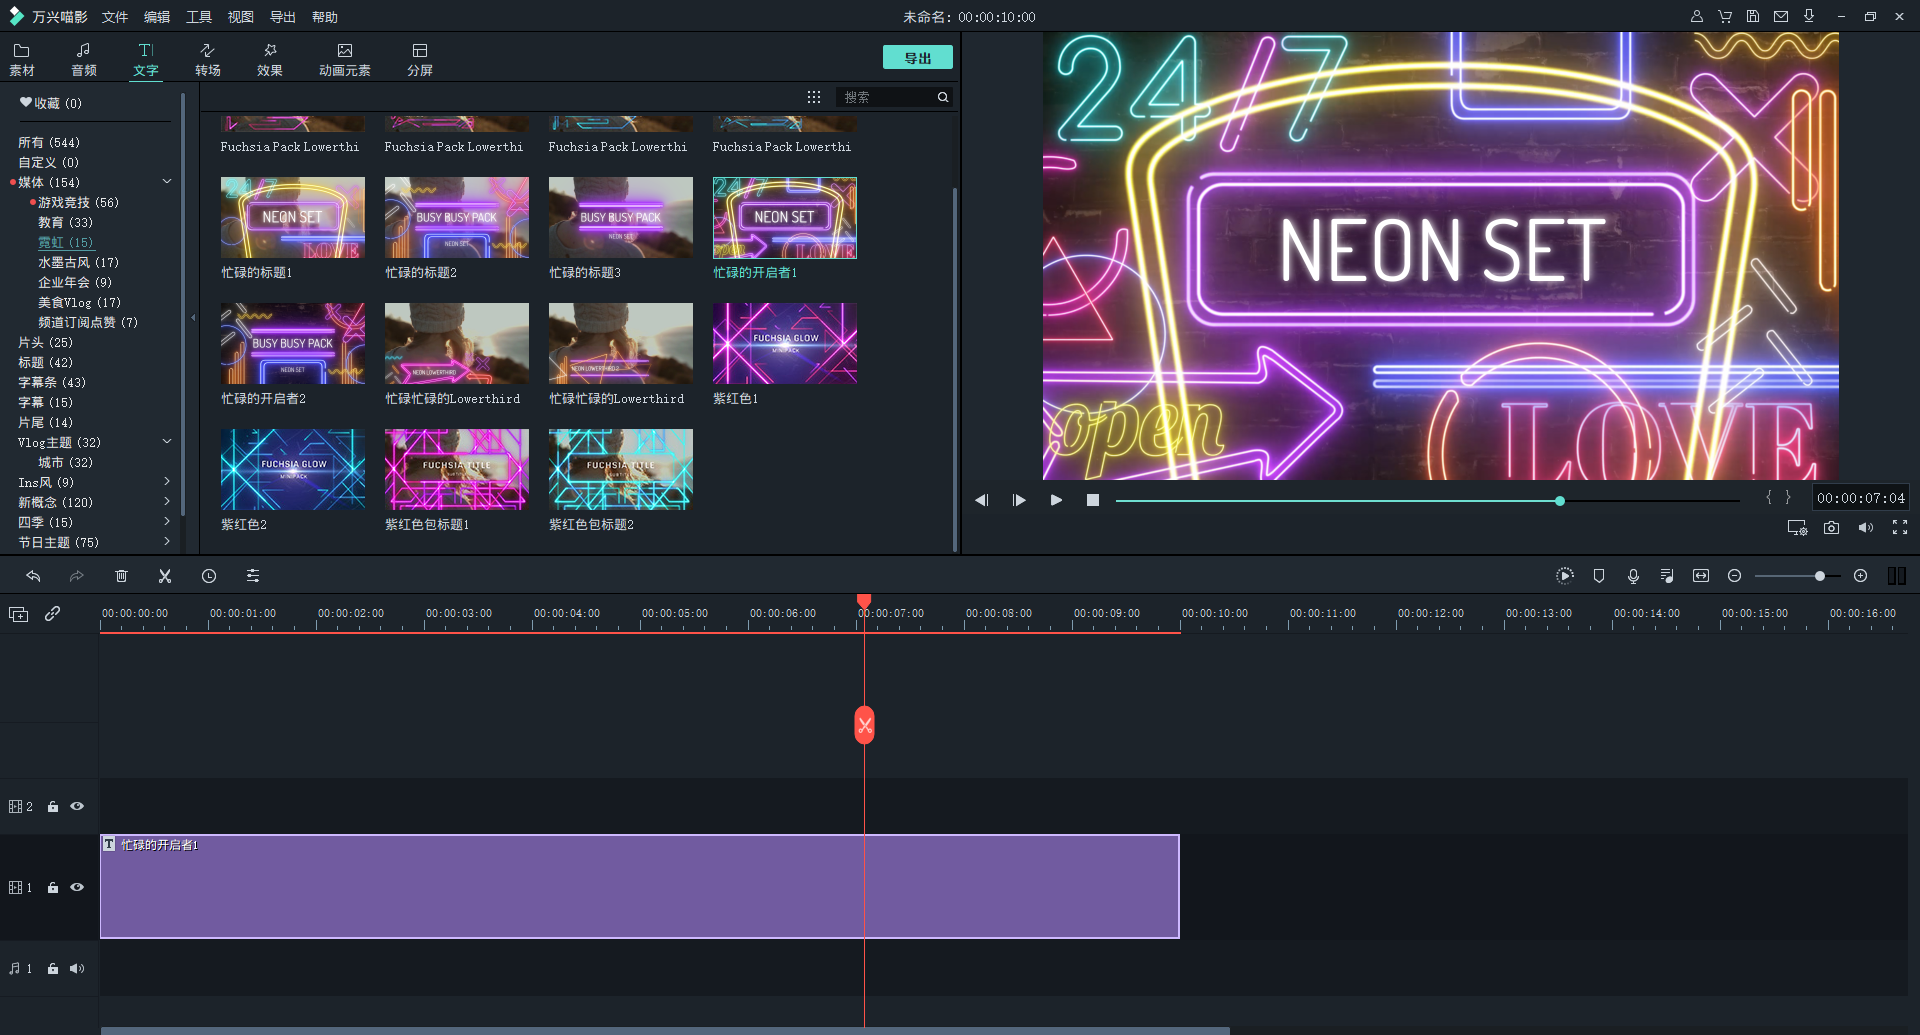The width and height of the screenshot is (1920, 1035).
Task: Select the 水墨古风 (17) category
Action: (x=78, y=262)
